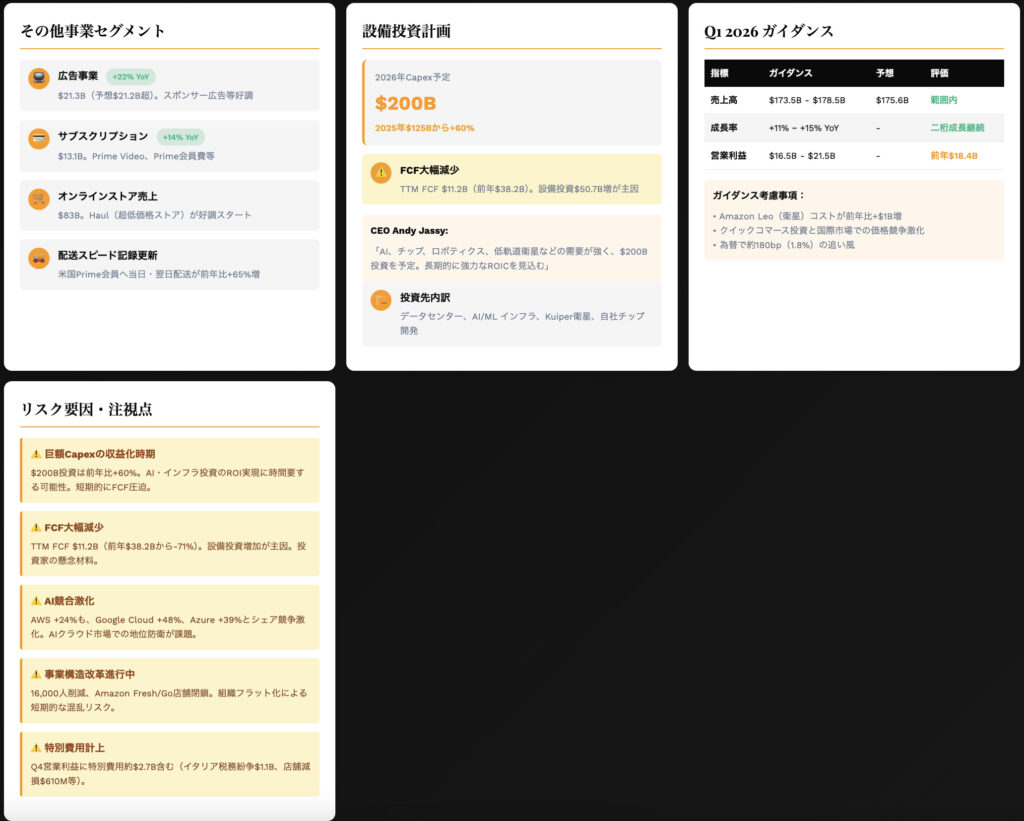Click warning icon beside AI競合激化
The height and width of the screenshot is (821, 1024).
(36, 601)
